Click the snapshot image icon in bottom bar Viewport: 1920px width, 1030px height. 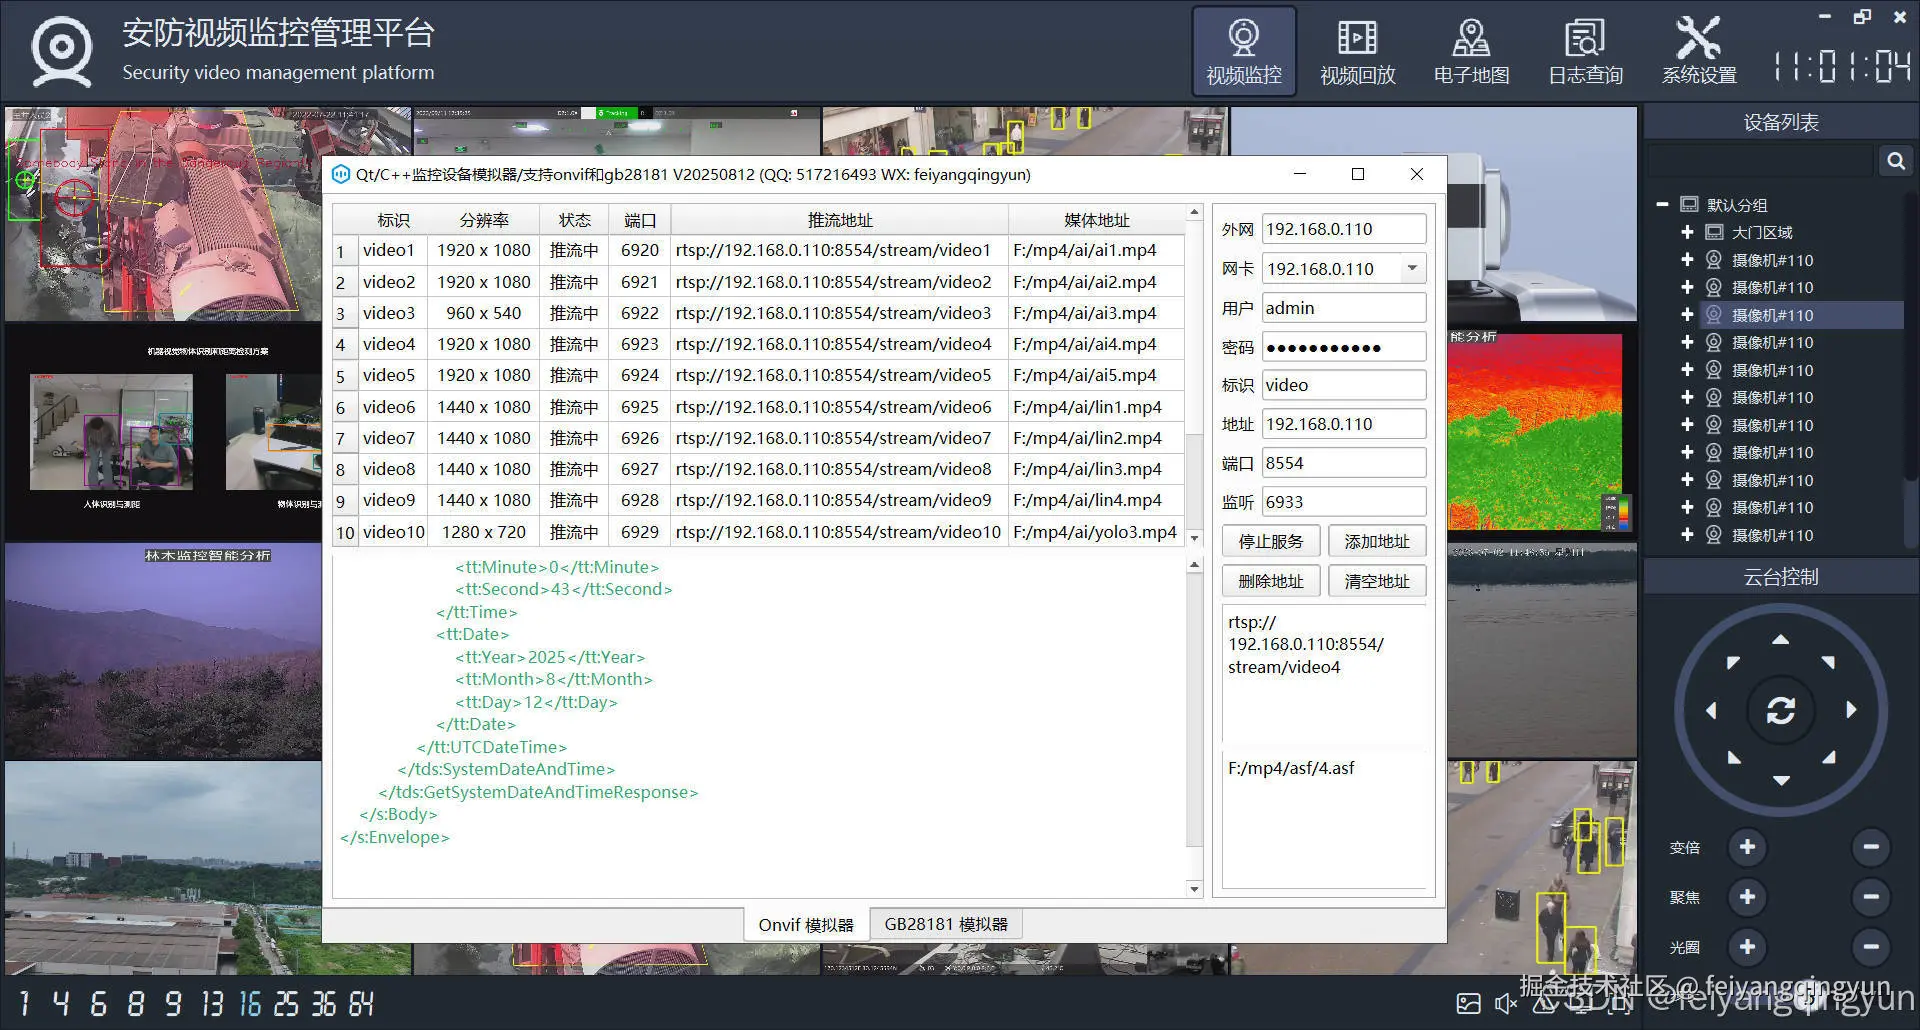pos(1468,1003)
